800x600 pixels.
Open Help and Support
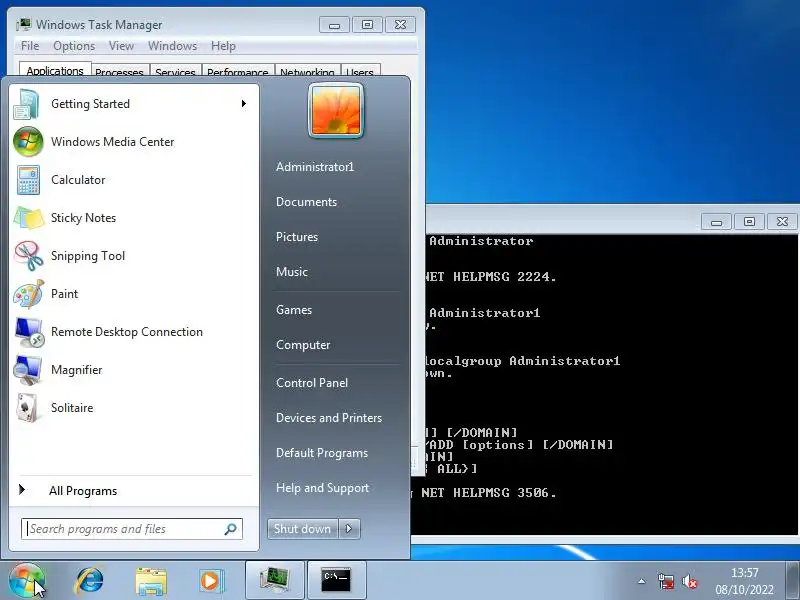[322, 488]
